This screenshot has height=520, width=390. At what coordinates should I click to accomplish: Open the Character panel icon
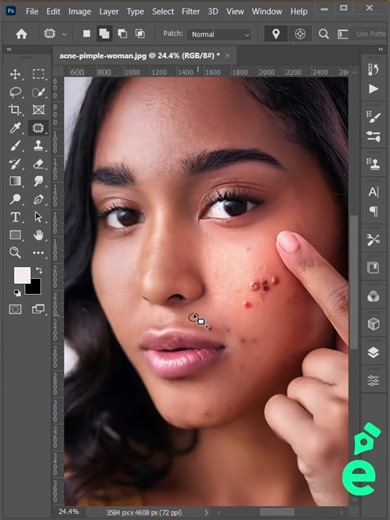(373, 192)
